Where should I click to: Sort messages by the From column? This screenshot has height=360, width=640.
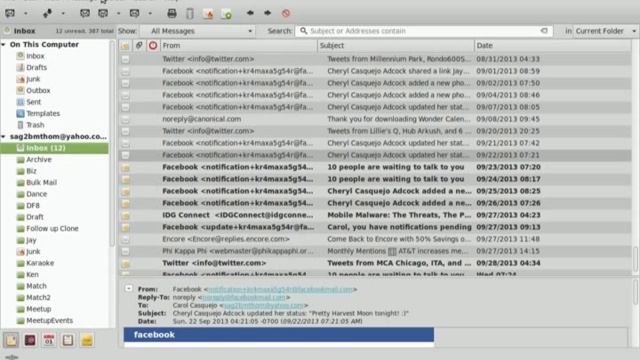point(239,46)
